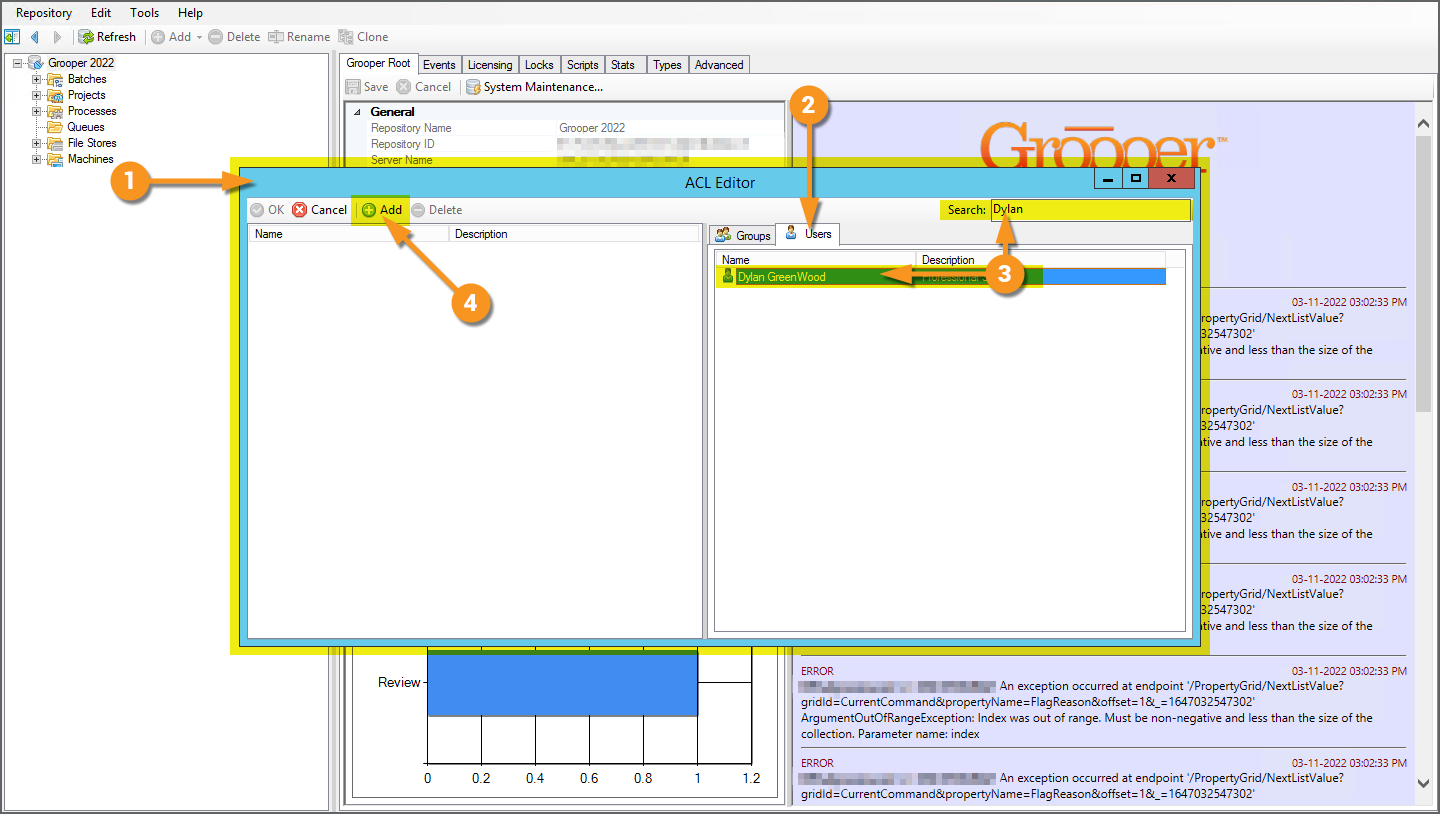Click Cancel in the Grooper Root toolbar

tap(424, 87)
